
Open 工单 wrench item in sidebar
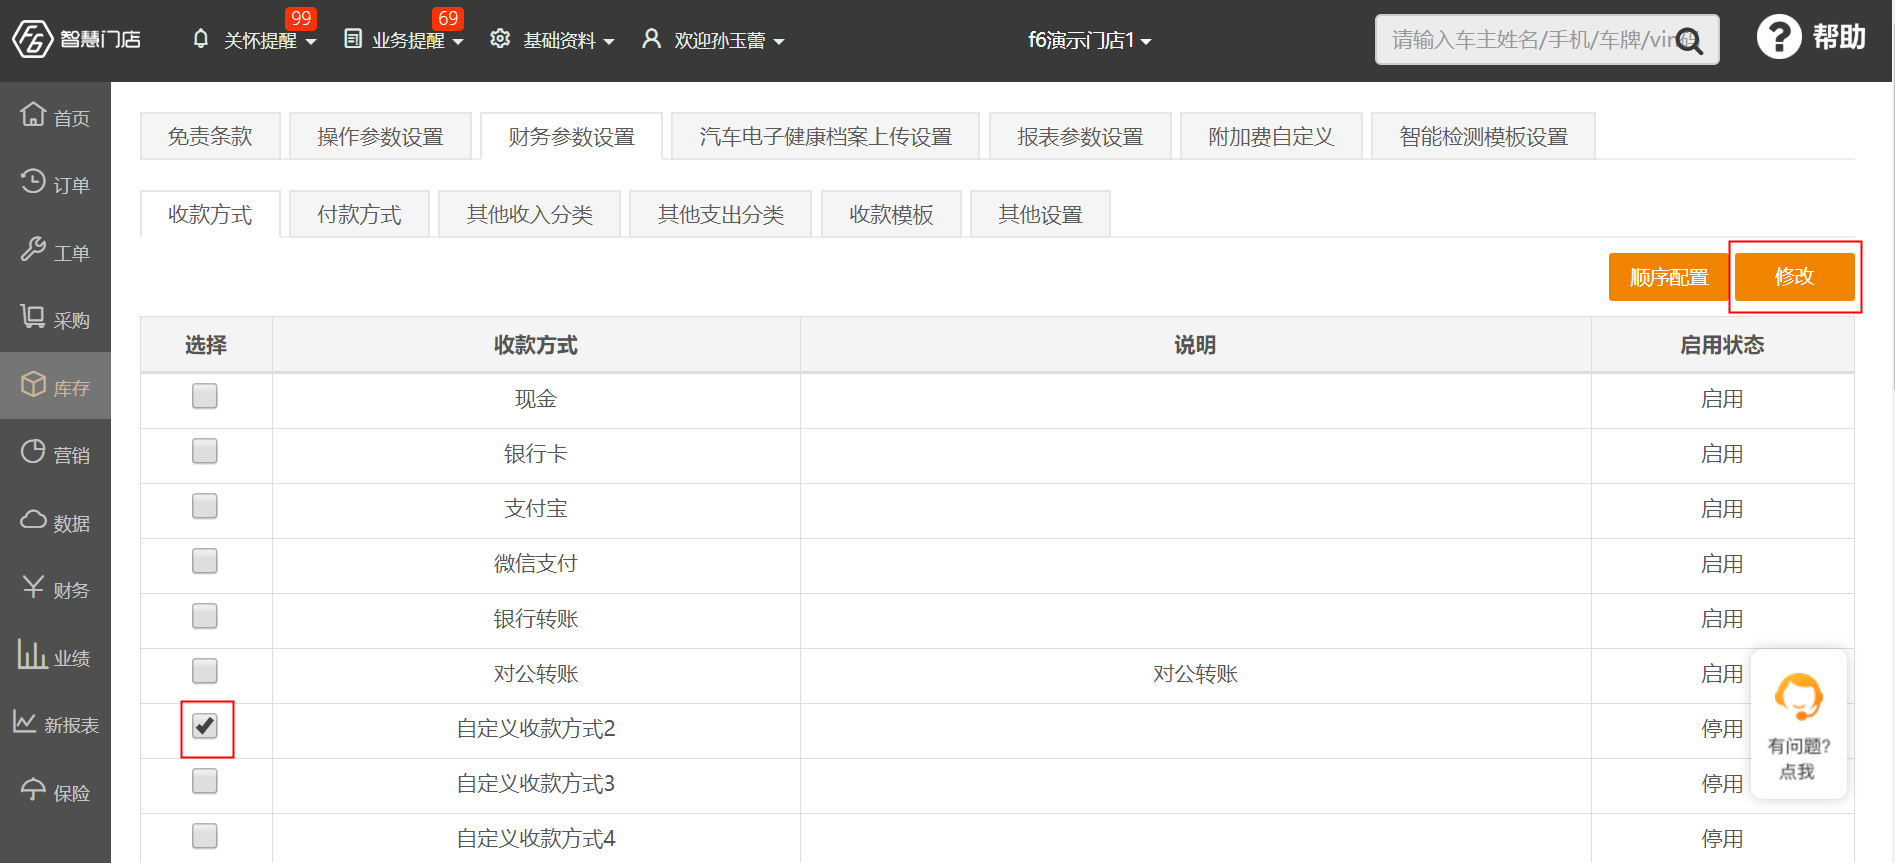55,251
